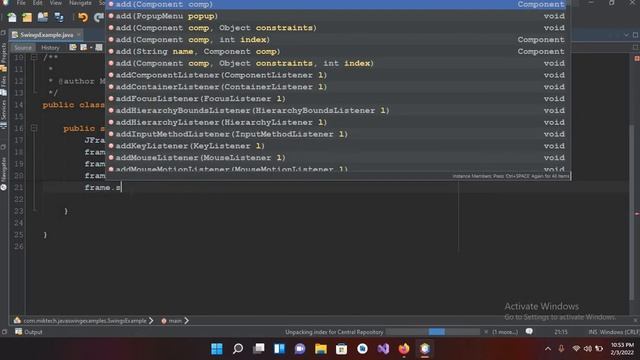
Task: Click the vertical editor scrollbar
Action: coord(632,212)
